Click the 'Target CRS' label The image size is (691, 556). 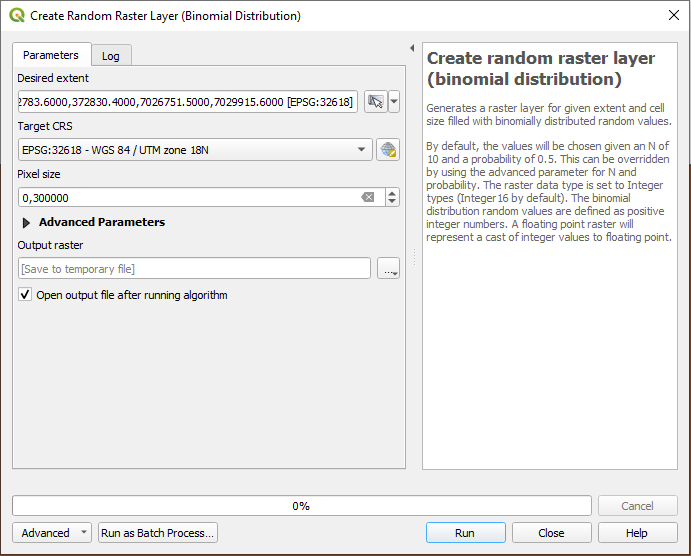tap(45, 126)
